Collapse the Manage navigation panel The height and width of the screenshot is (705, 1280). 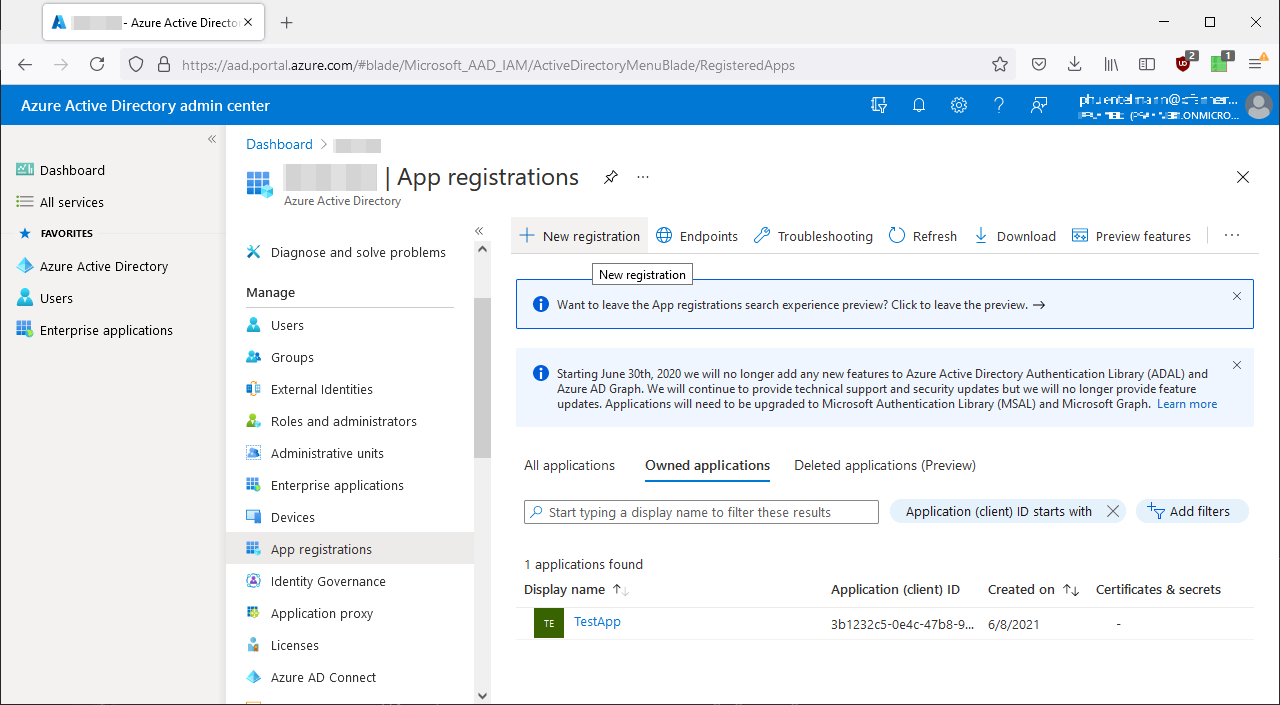tap(478, 230)
